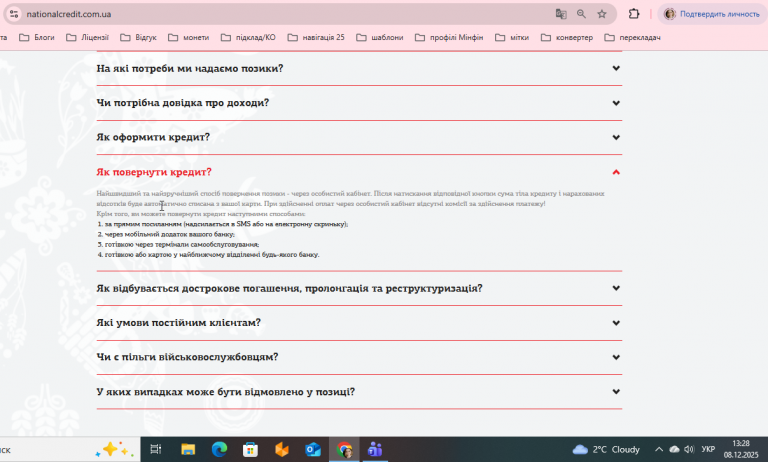
Task: Expand chevron for дострокове погашення, пролонгація question
Action: [616, 288]
